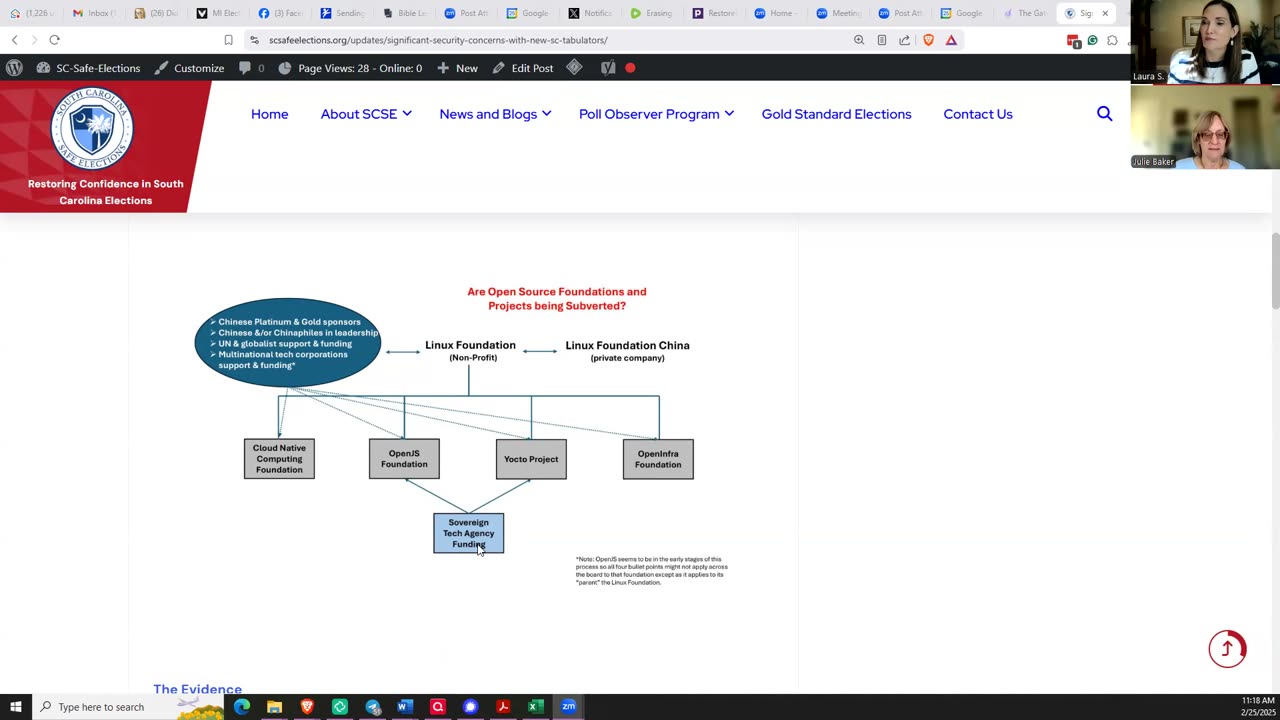Open the Yoast SEO icon in admin bar

608,68
